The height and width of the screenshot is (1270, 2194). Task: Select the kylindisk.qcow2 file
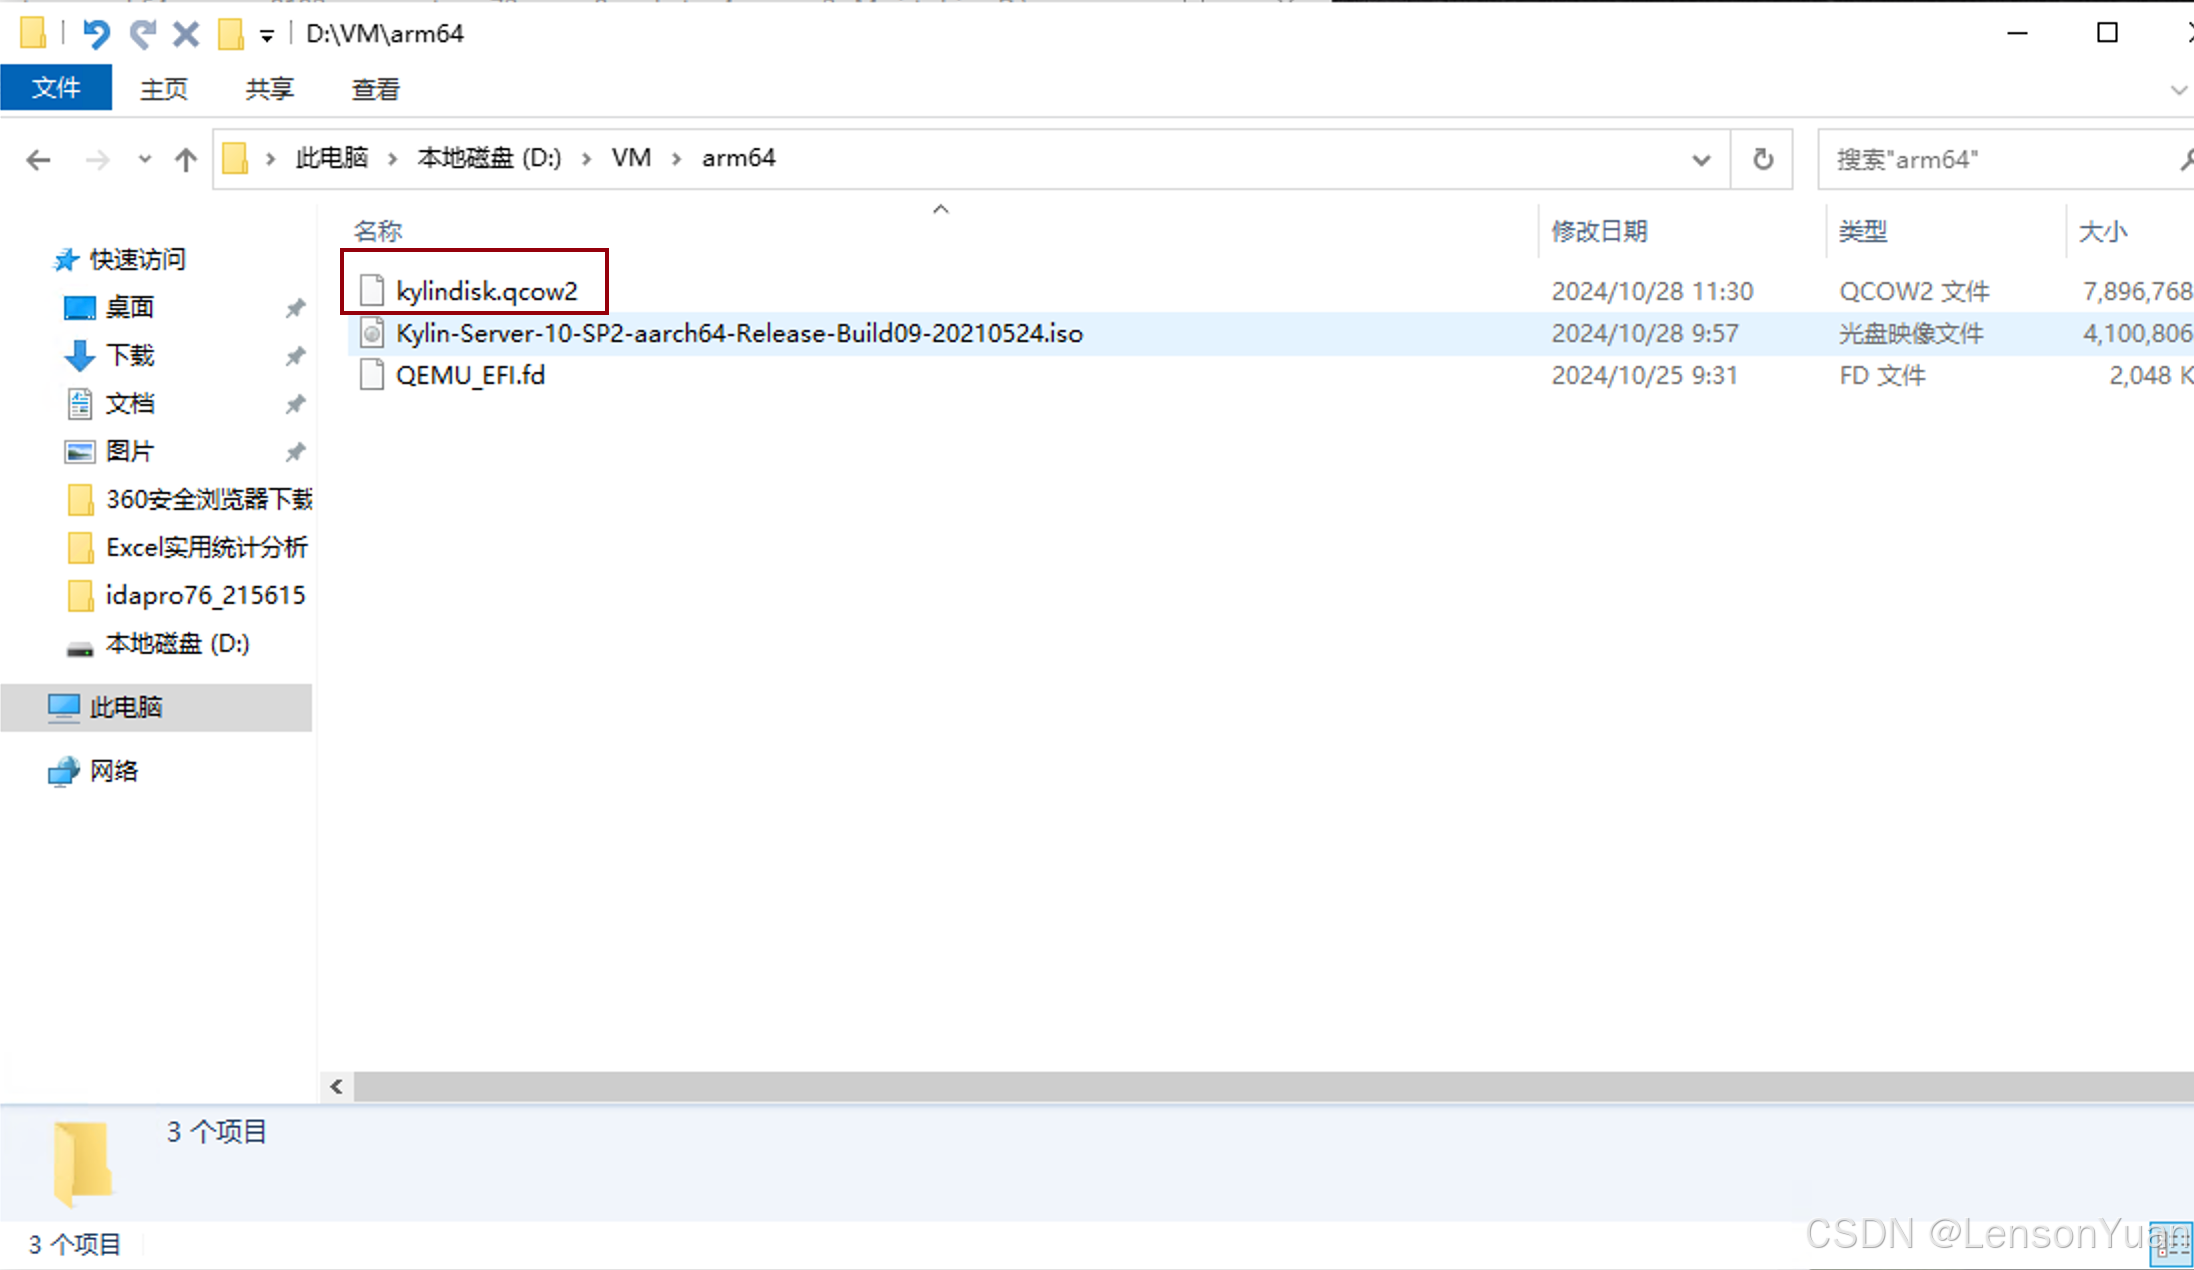487,291
